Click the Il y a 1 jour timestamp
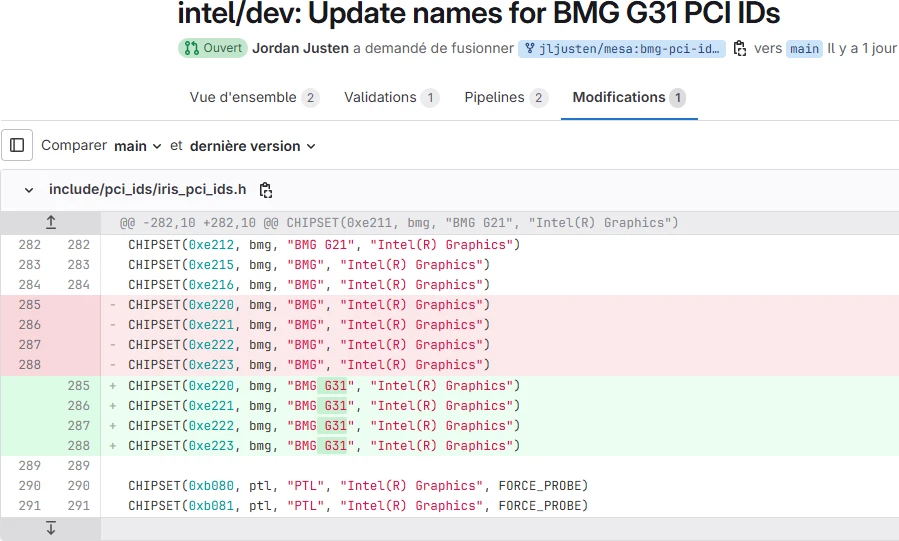The height and width of the screenshot is (541, 899). [862, 49]
